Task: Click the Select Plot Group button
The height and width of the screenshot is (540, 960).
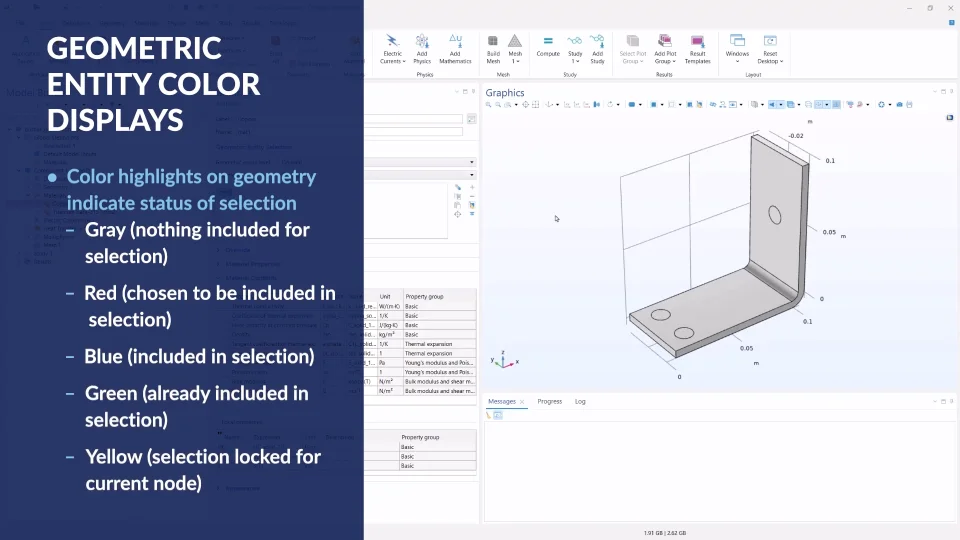Action: 632,49
